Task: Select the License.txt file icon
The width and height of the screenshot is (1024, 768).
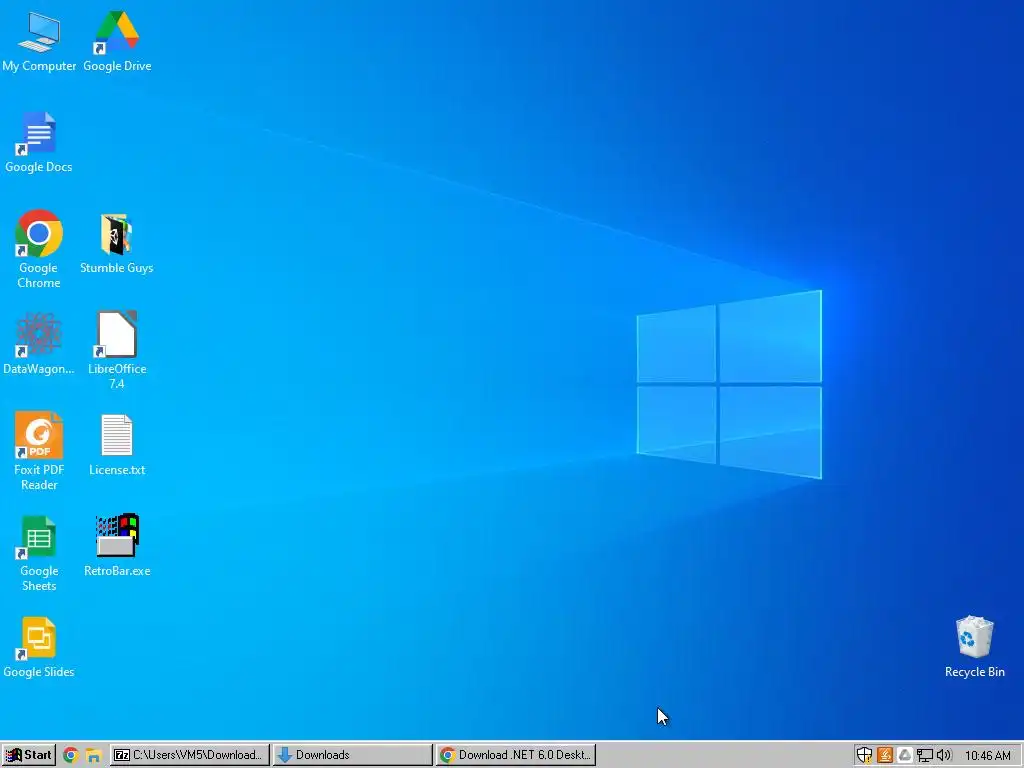Action: (x=117, y=445)
